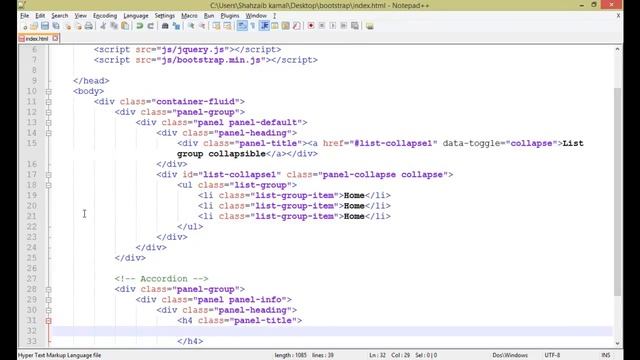
Task: Start macro recording with red dot
Action: click(311, 26)
